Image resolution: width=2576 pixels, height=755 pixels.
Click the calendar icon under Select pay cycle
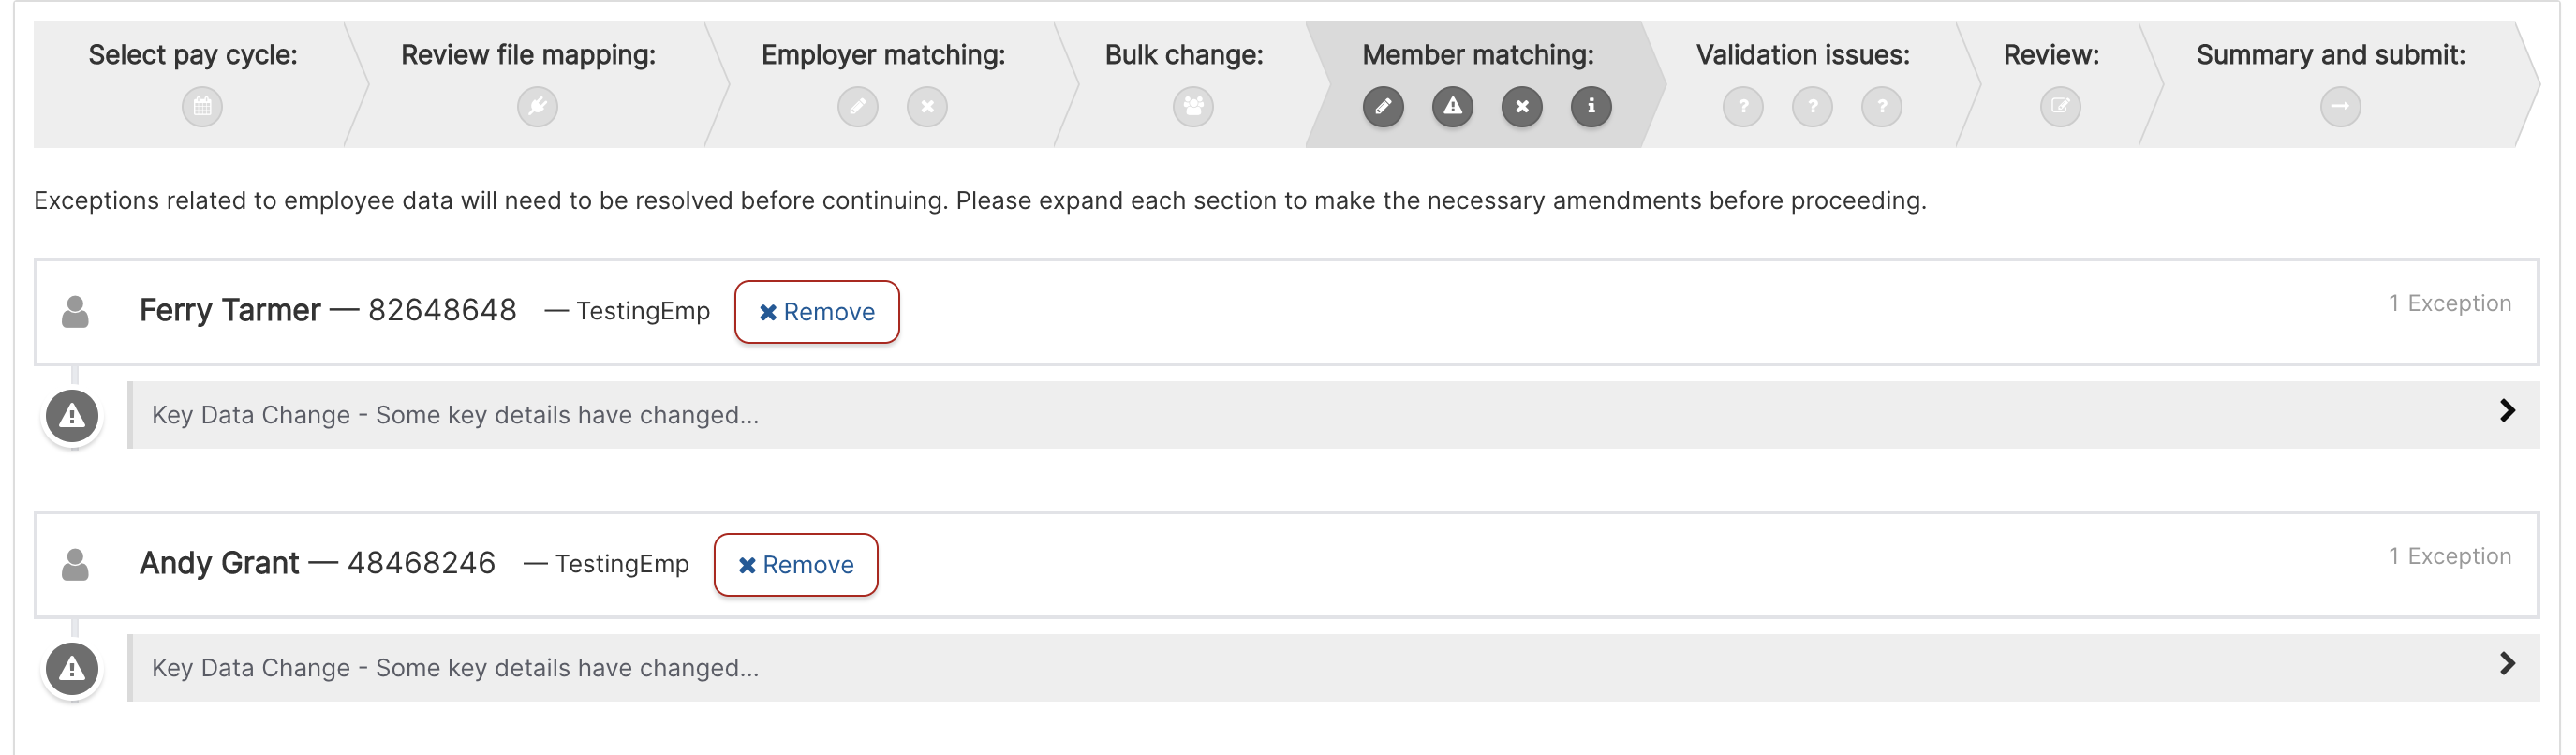[x=202, y=106]
